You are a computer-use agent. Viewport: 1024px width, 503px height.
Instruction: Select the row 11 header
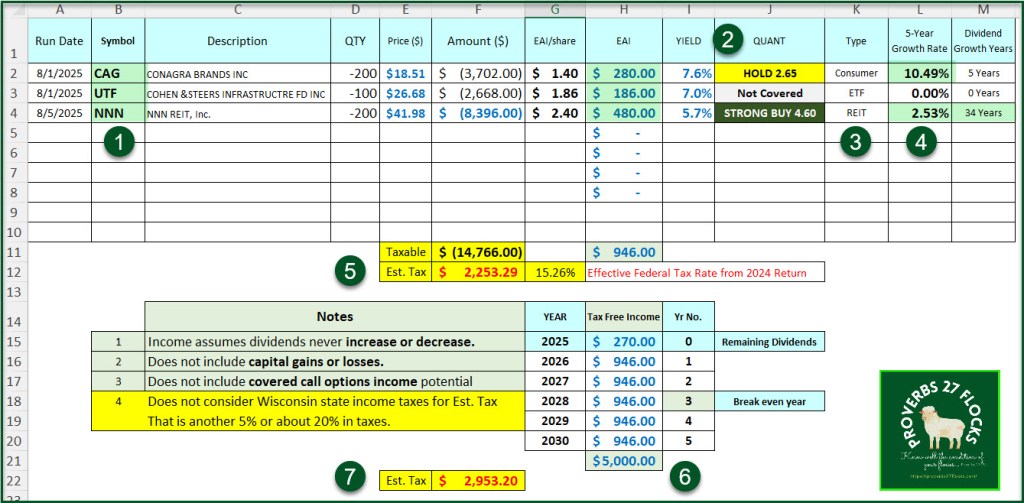[13, 253]
